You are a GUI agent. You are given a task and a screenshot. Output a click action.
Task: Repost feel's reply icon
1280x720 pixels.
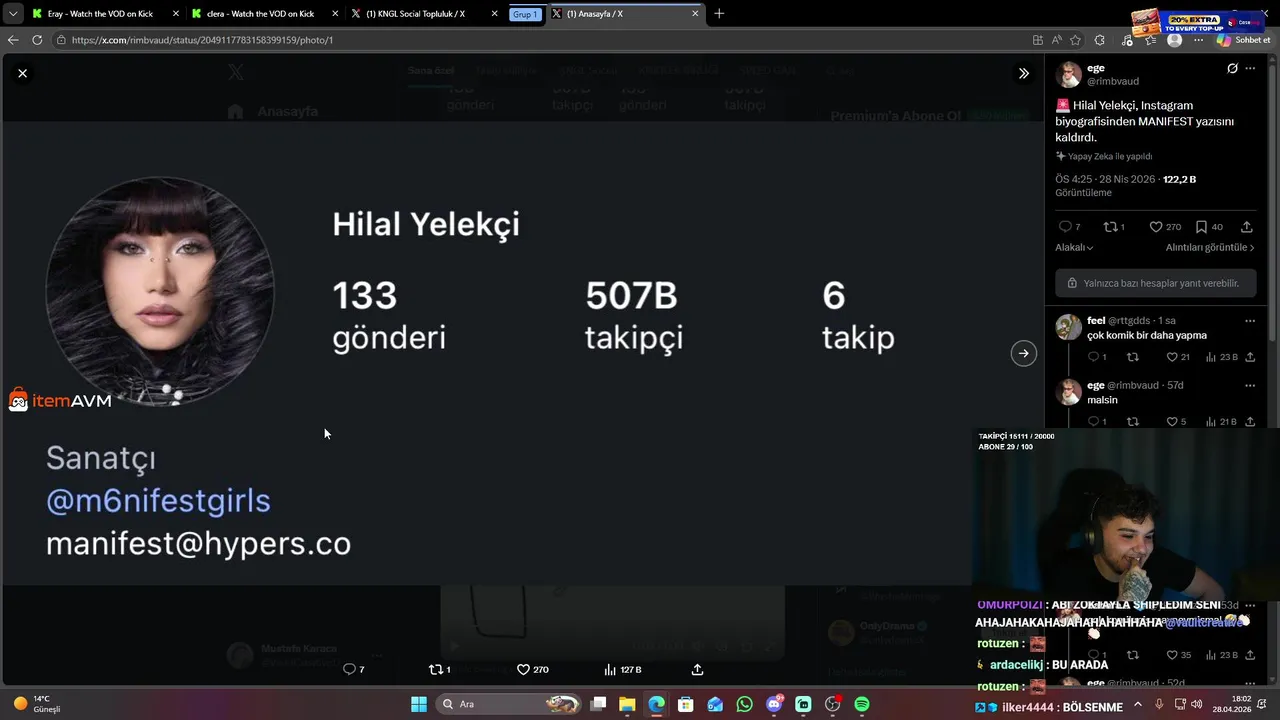pos(1132,357)
